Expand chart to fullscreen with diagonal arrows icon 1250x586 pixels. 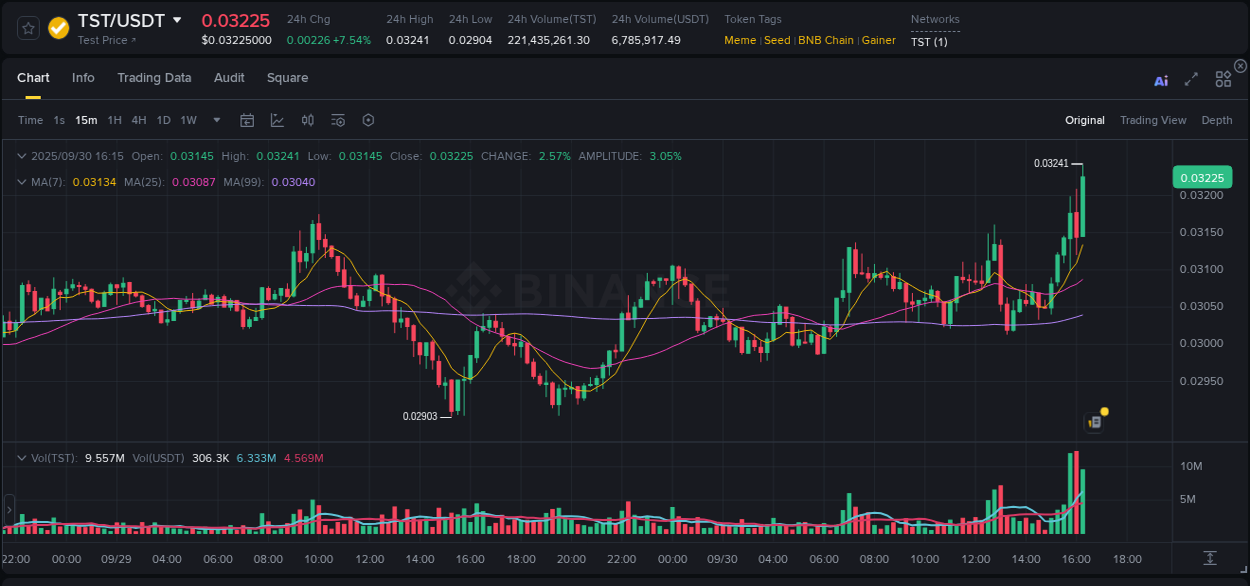1191,80
